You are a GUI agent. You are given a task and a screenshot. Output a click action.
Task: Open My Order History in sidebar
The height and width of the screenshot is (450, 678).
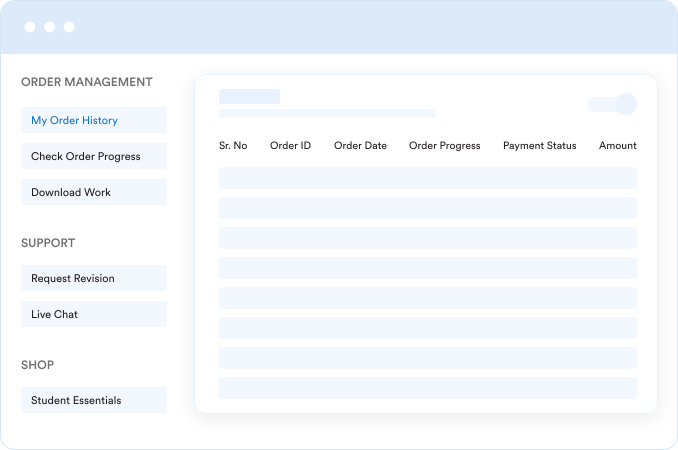click(x=93, y=120)
